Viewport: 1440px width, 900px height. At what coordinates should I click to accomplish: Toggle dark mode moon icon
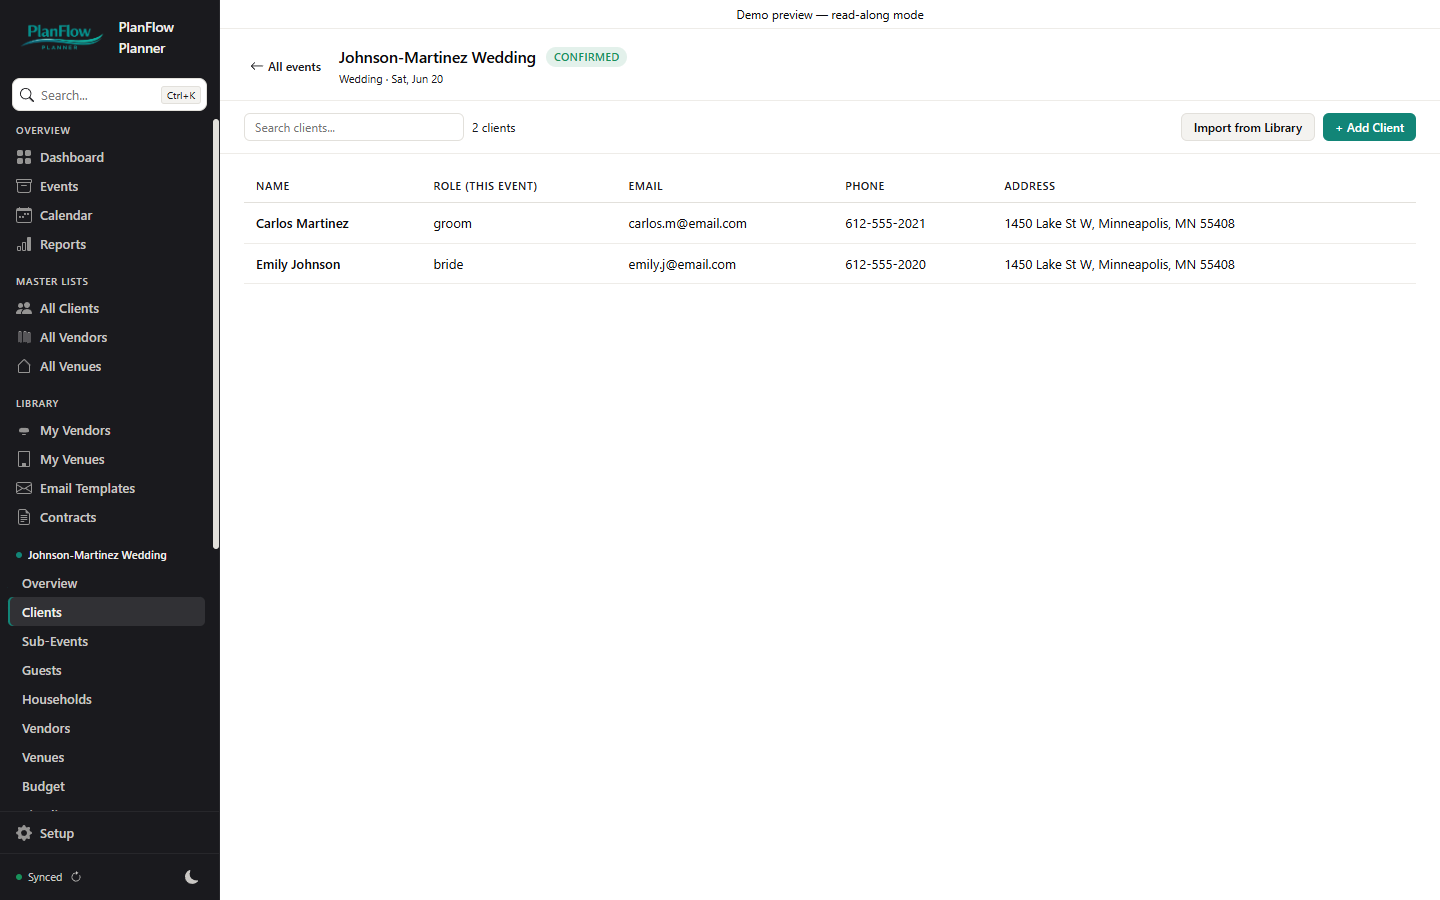coord(191,877)
